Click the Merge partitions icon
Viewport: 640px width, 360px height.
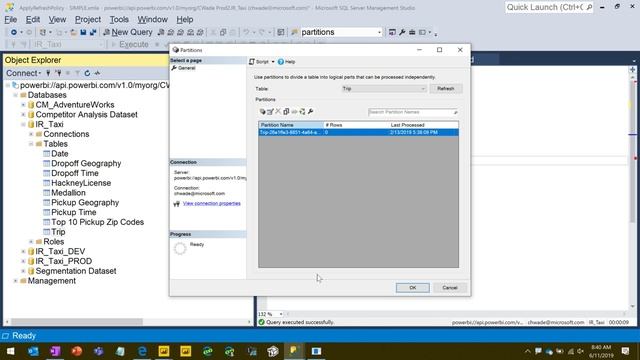pyautogui.click(x=294, y=111)
